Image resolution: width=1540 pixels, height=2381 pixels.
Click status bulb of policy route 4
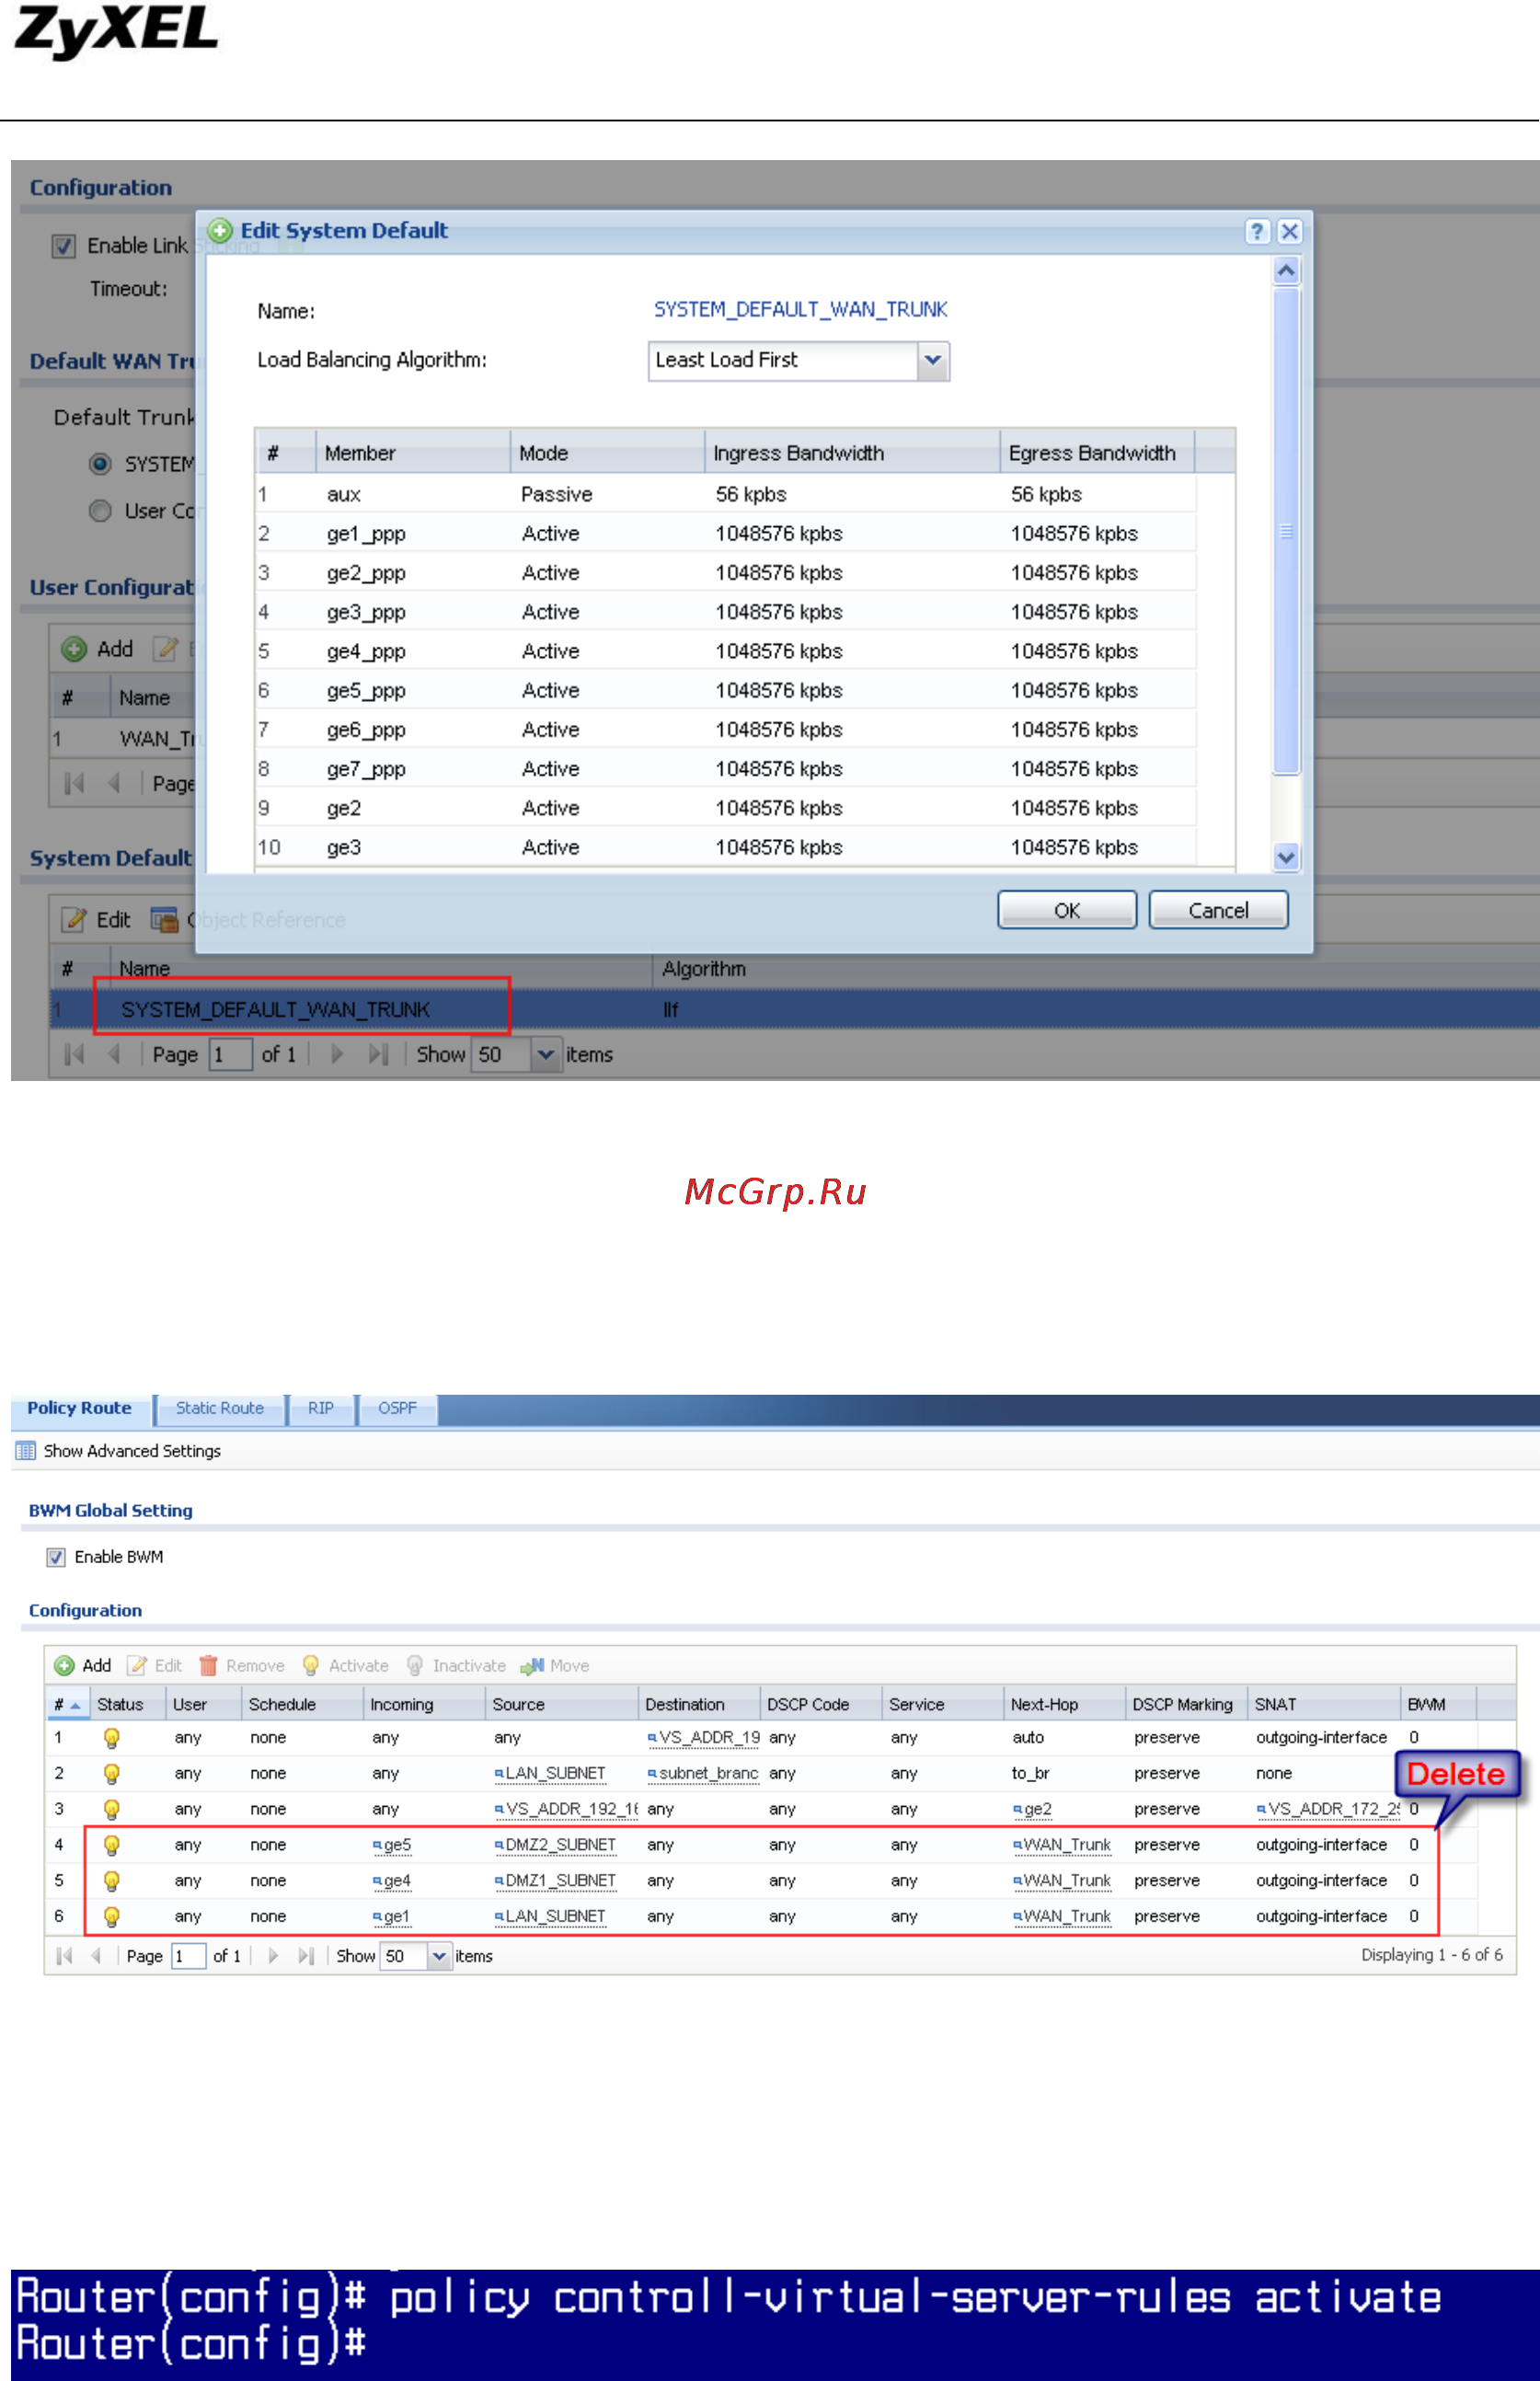point(112,1845)
